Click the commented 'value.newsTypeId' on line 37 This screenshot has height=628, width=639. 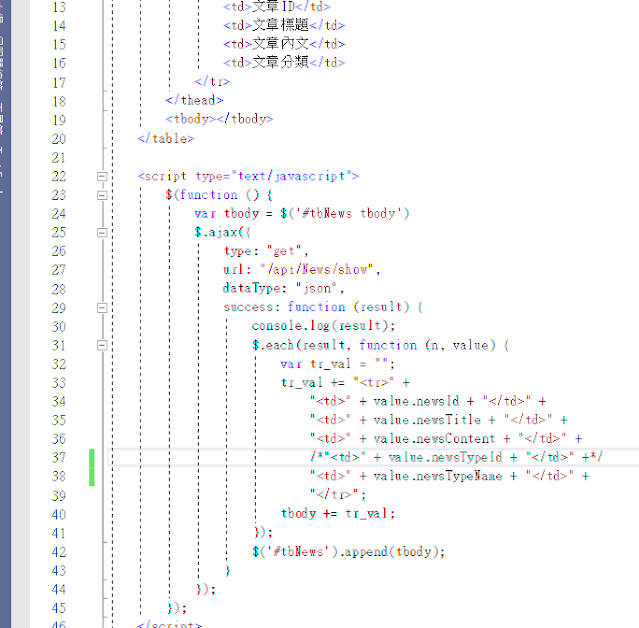(445, 457)
